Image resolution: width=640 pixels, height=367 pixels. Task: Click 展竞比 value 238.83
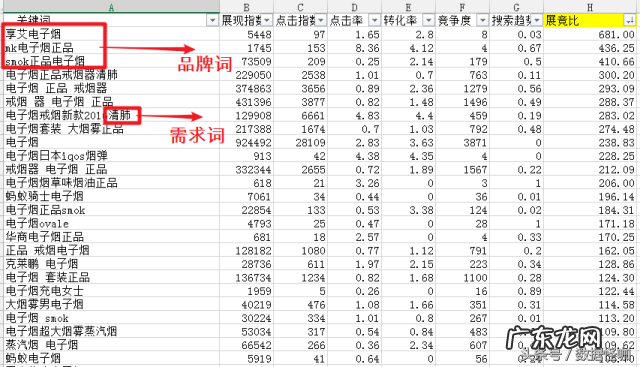point(616,142)
